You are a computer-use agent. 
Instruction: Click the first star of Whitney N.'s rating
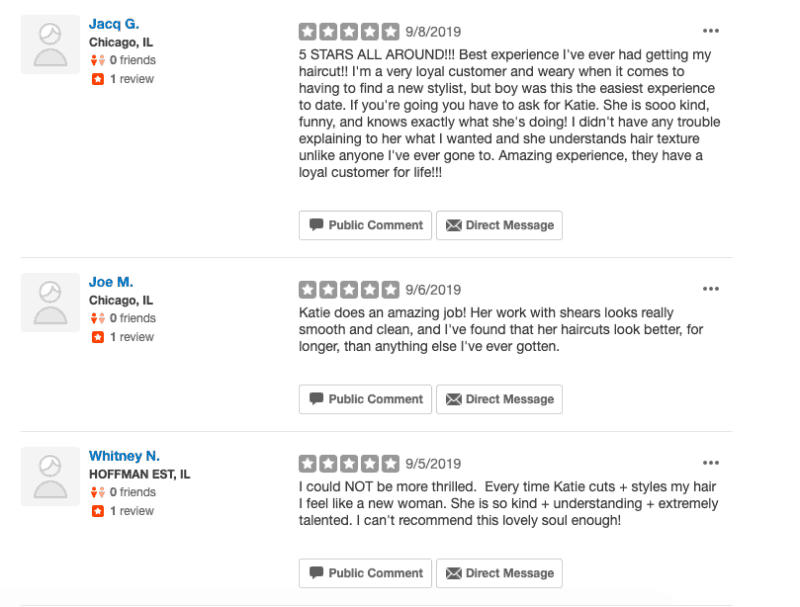(x=308, y=463)
